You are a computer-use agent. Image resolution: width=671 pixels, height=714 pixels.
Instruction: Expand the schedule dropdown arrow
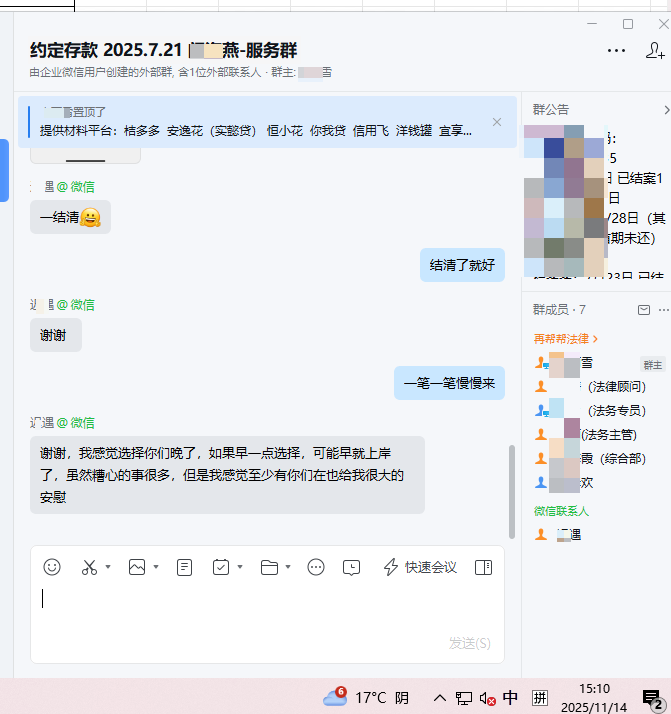[240, 567]
